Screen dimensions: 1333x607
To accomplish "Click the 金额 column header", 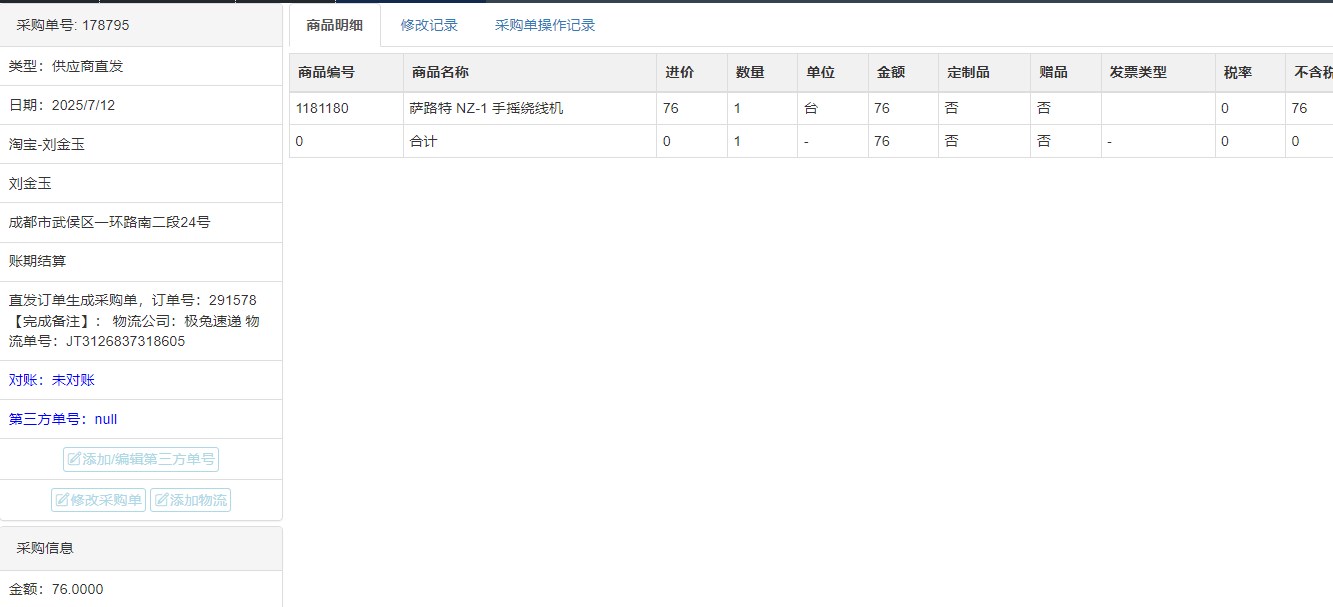I will pyautogui.click(x=903, y=72).
